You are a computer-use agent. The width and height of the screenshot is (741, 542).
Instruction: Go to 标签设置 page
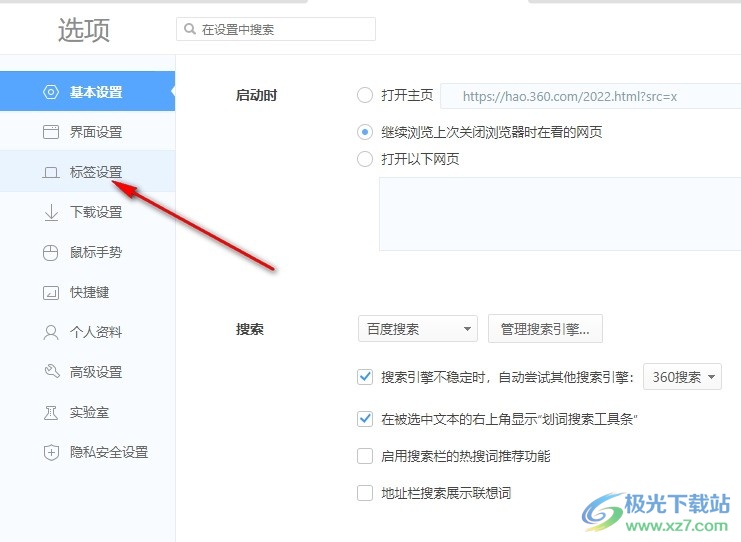(x=87, y=172)
